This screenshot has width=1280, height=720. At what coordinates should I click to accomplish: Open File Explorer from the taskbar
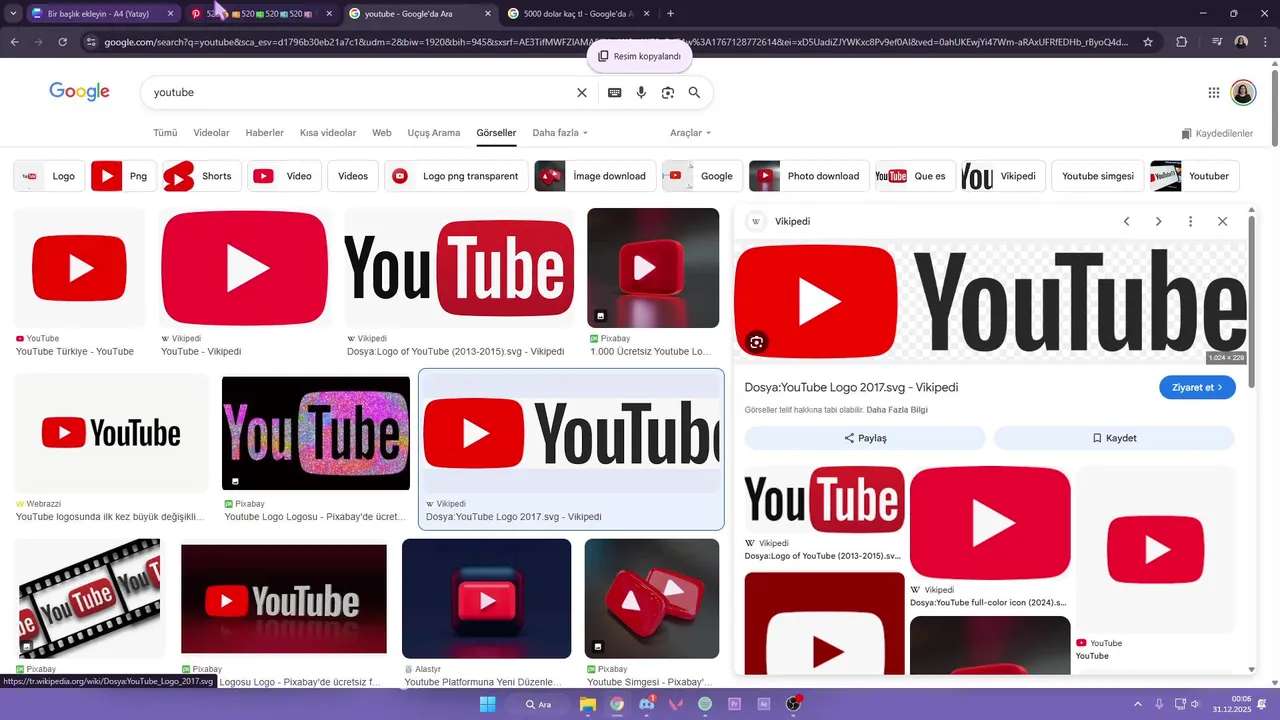pos(588,704)
